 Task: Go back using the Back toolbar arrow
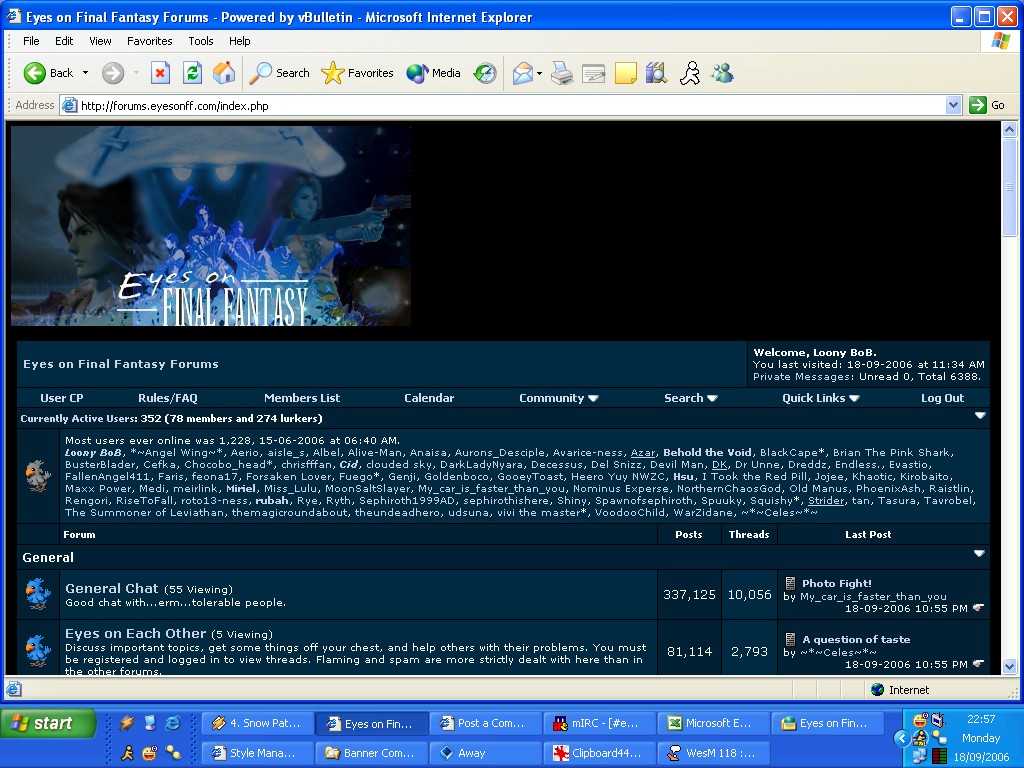click(x=48, y=73)
